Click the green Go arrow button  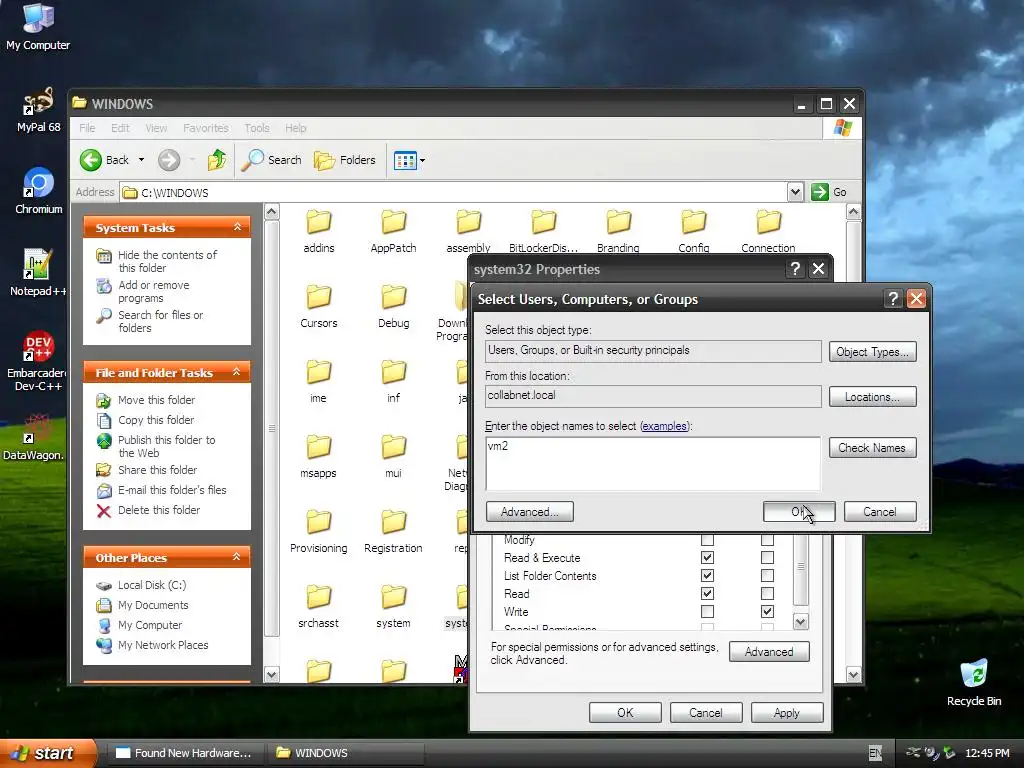click(x=820, y=192)
